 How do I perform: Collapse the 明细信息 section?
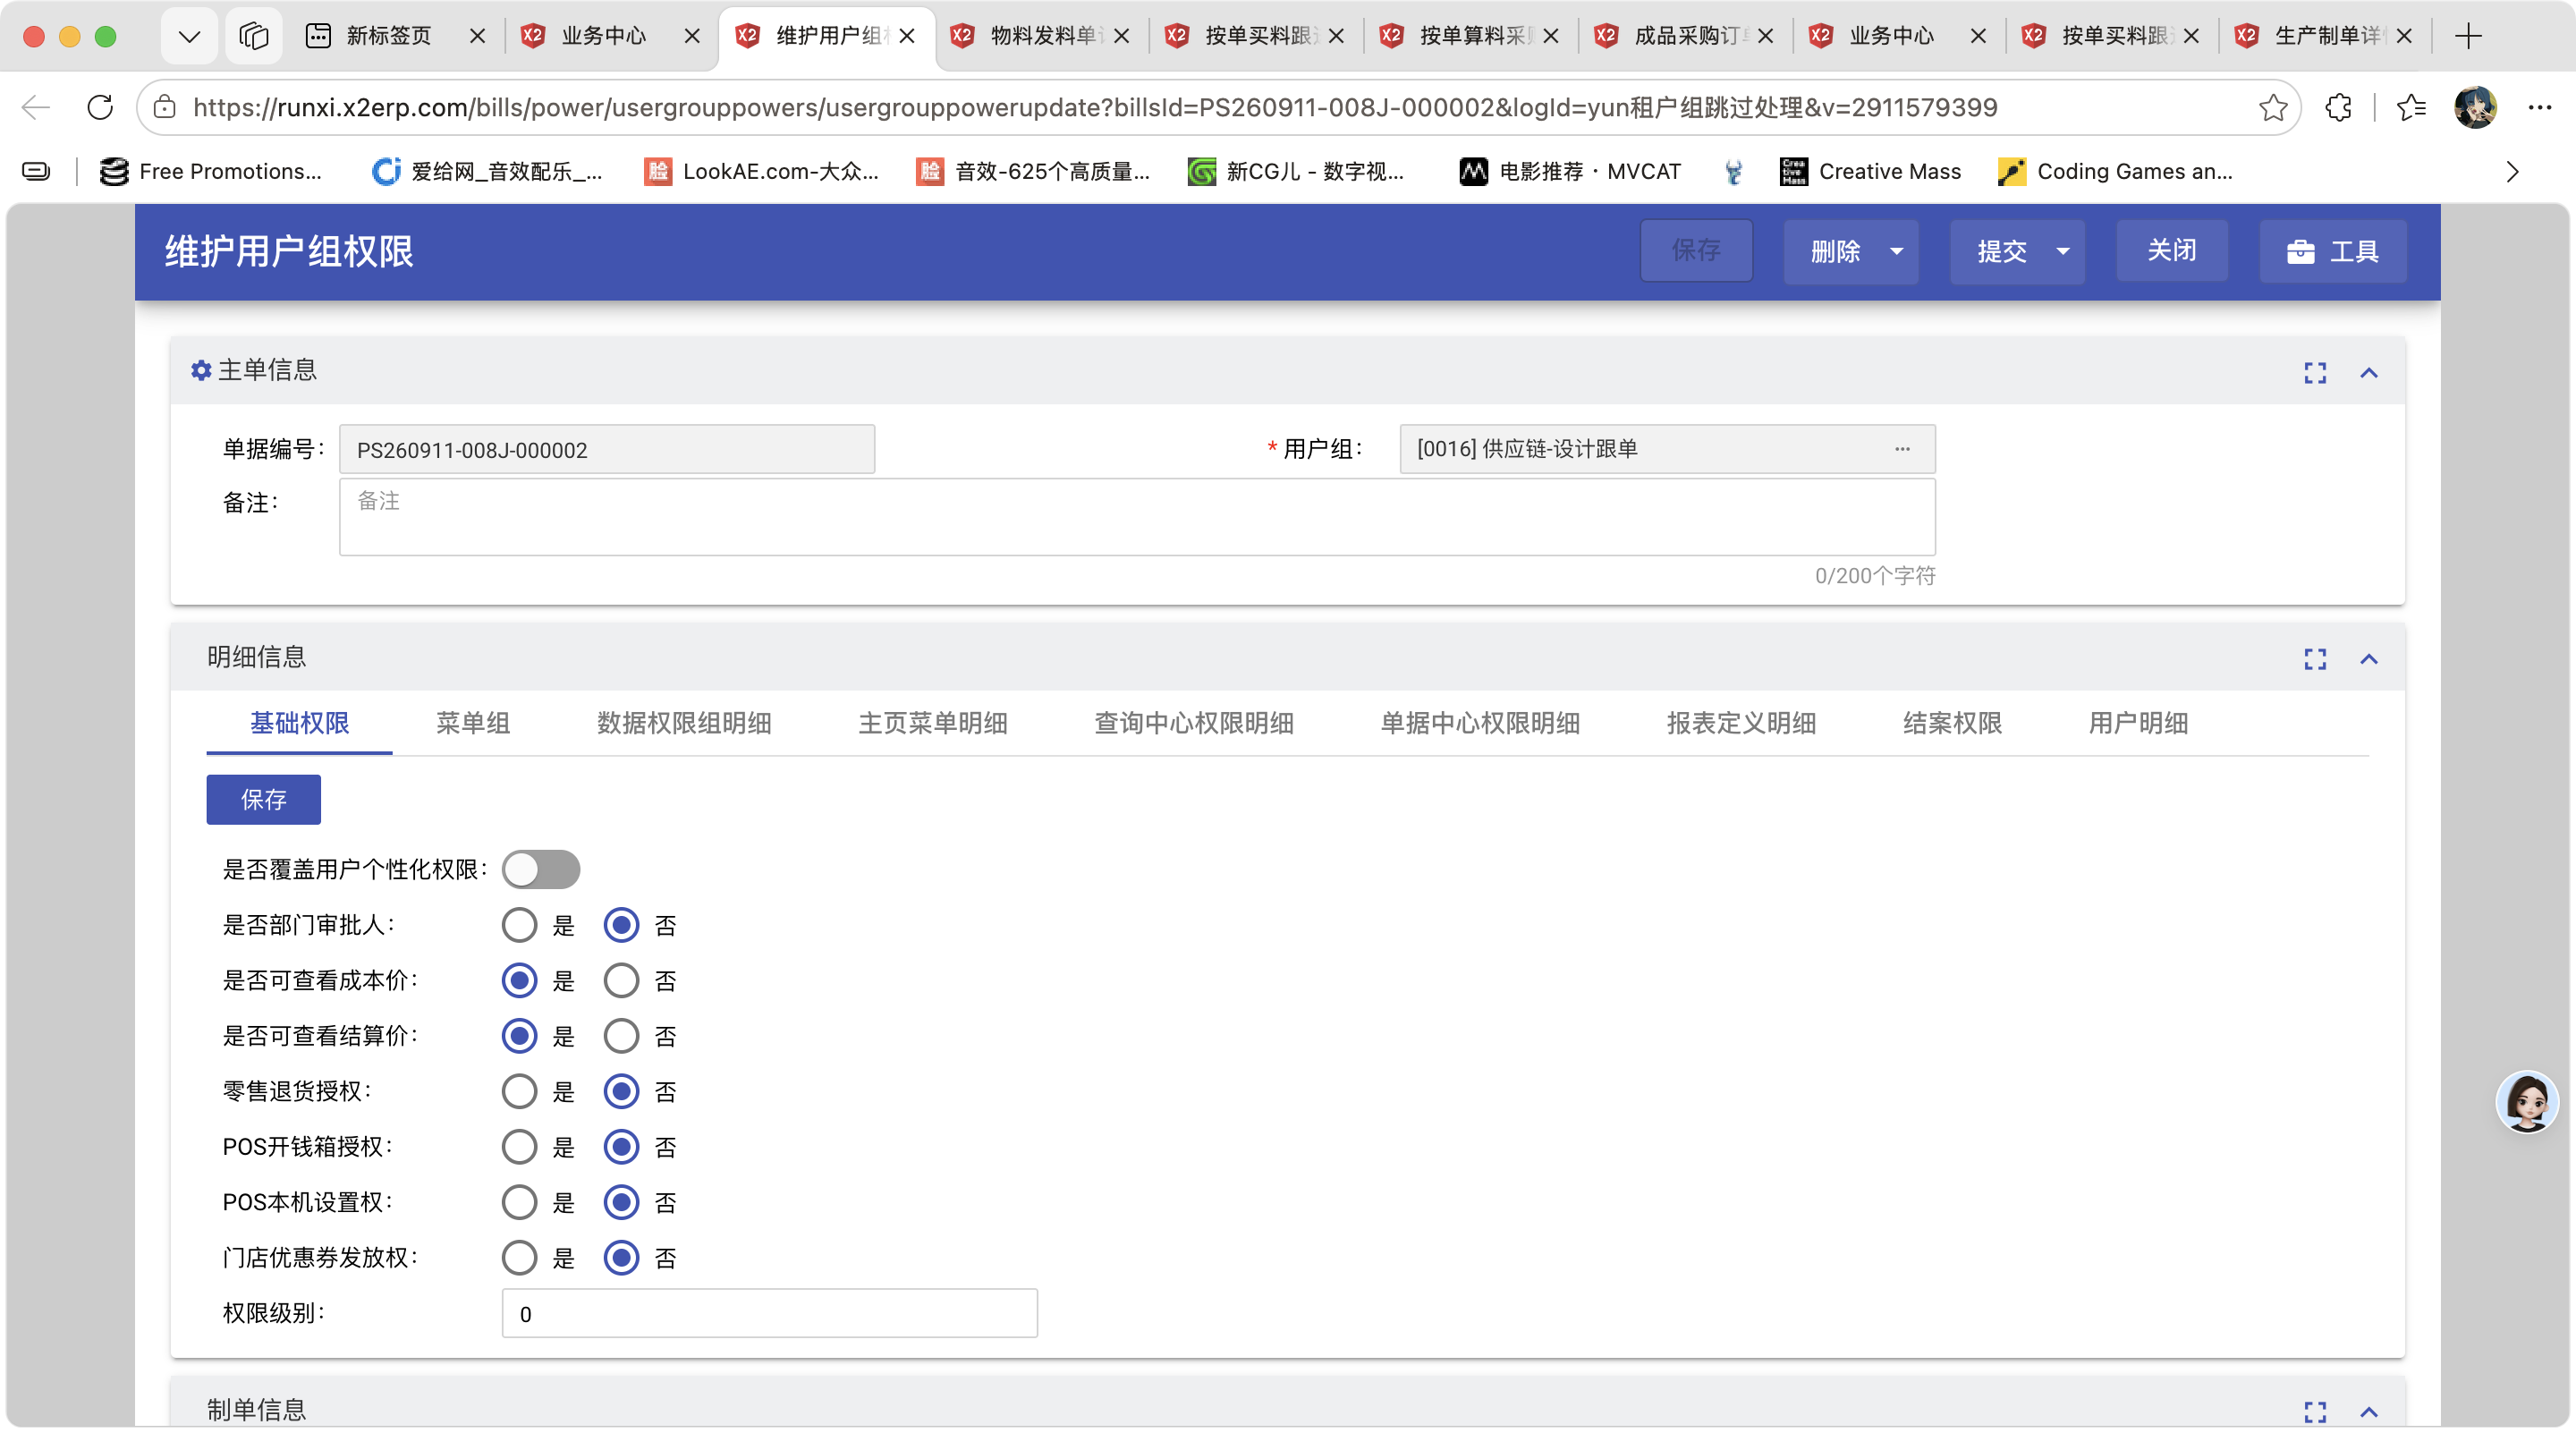2368,659
